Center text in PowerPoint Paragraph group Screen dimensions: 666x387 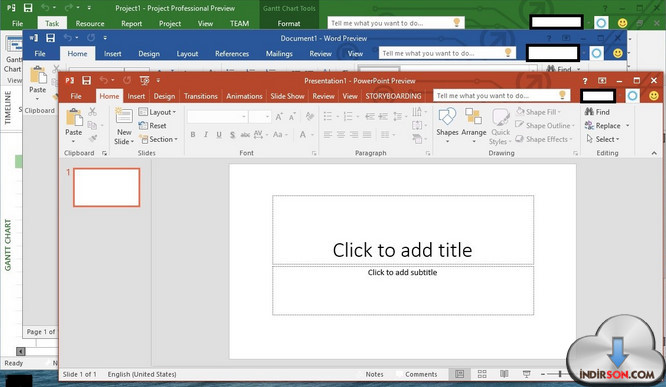[x=341, y=135]
